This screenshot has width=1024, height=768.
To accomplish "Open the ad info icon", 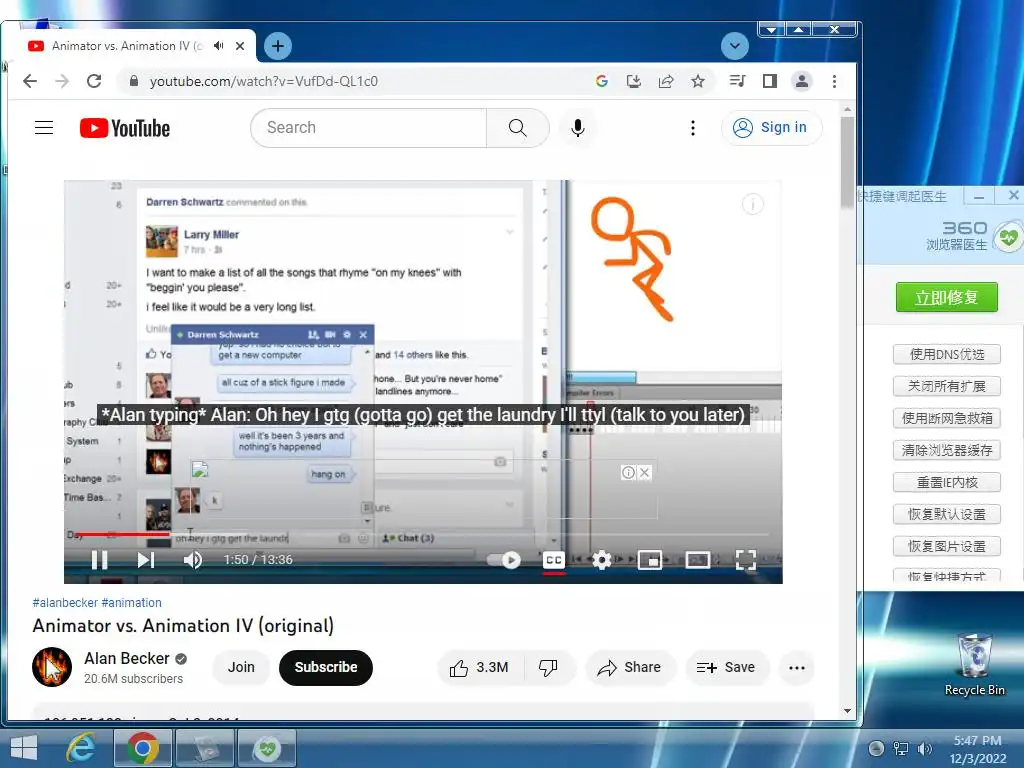I will coord(628,472).
